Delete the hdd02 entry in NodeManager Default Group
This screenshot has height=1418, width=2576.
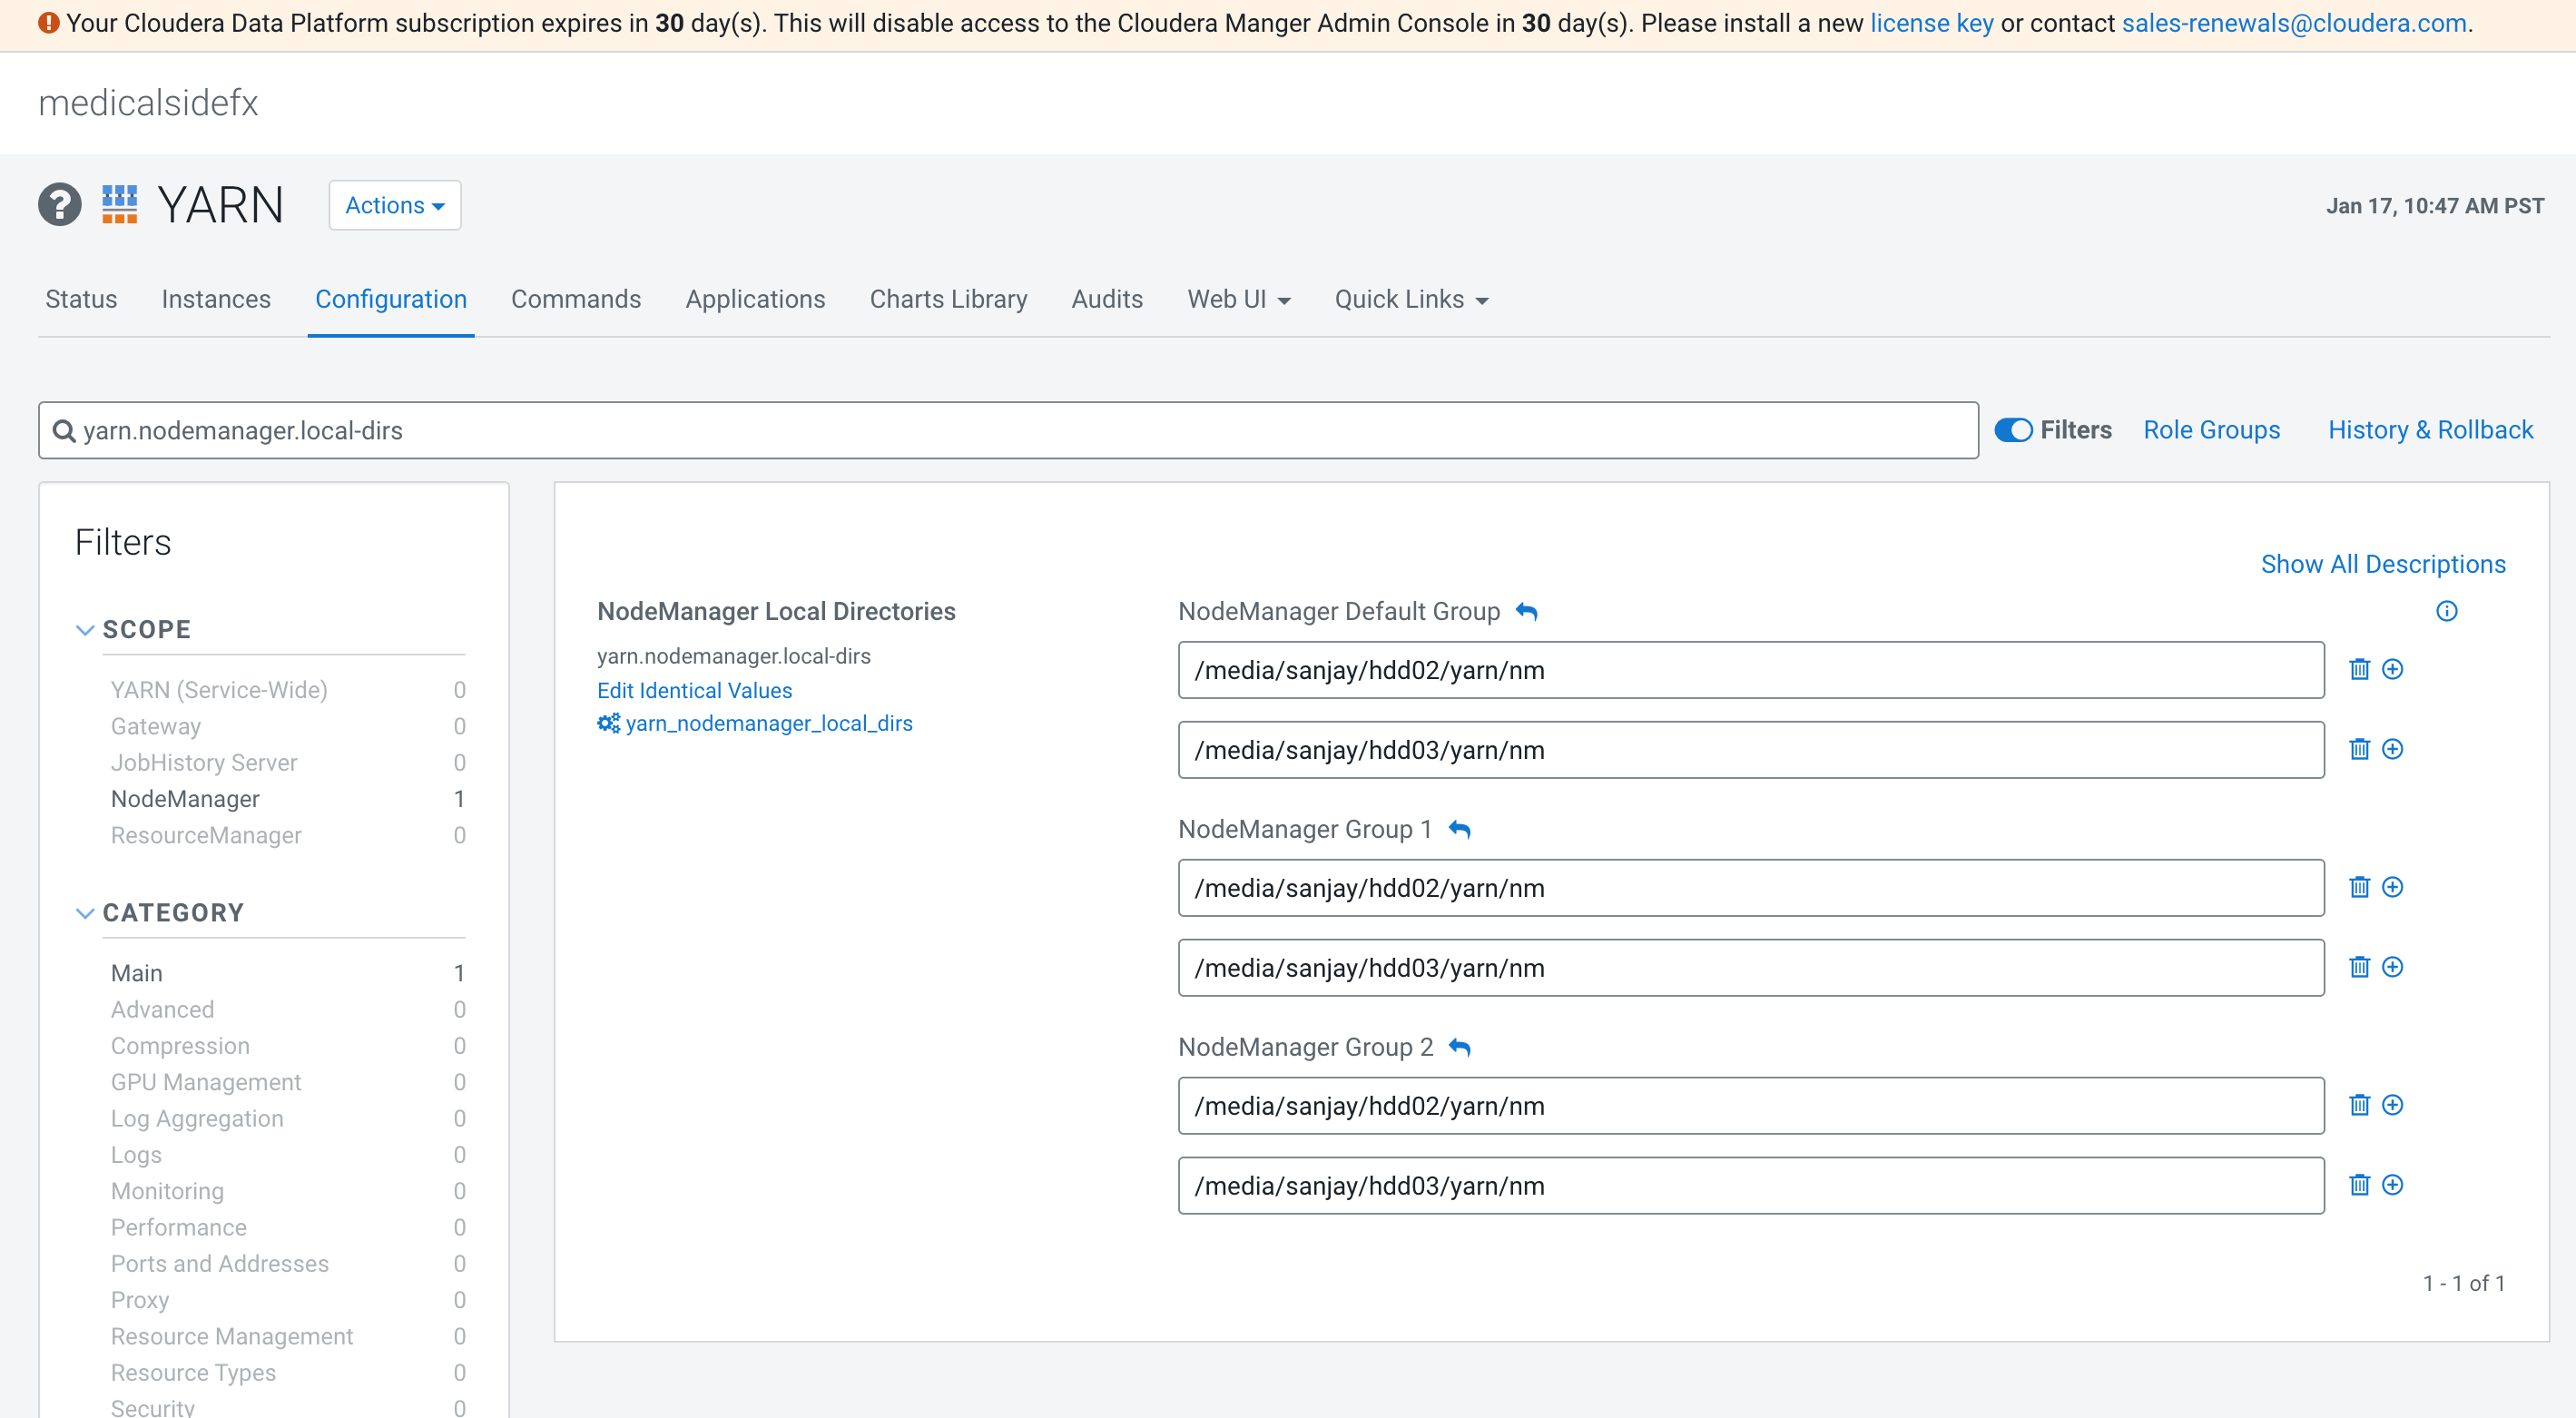pos(2360,670)
